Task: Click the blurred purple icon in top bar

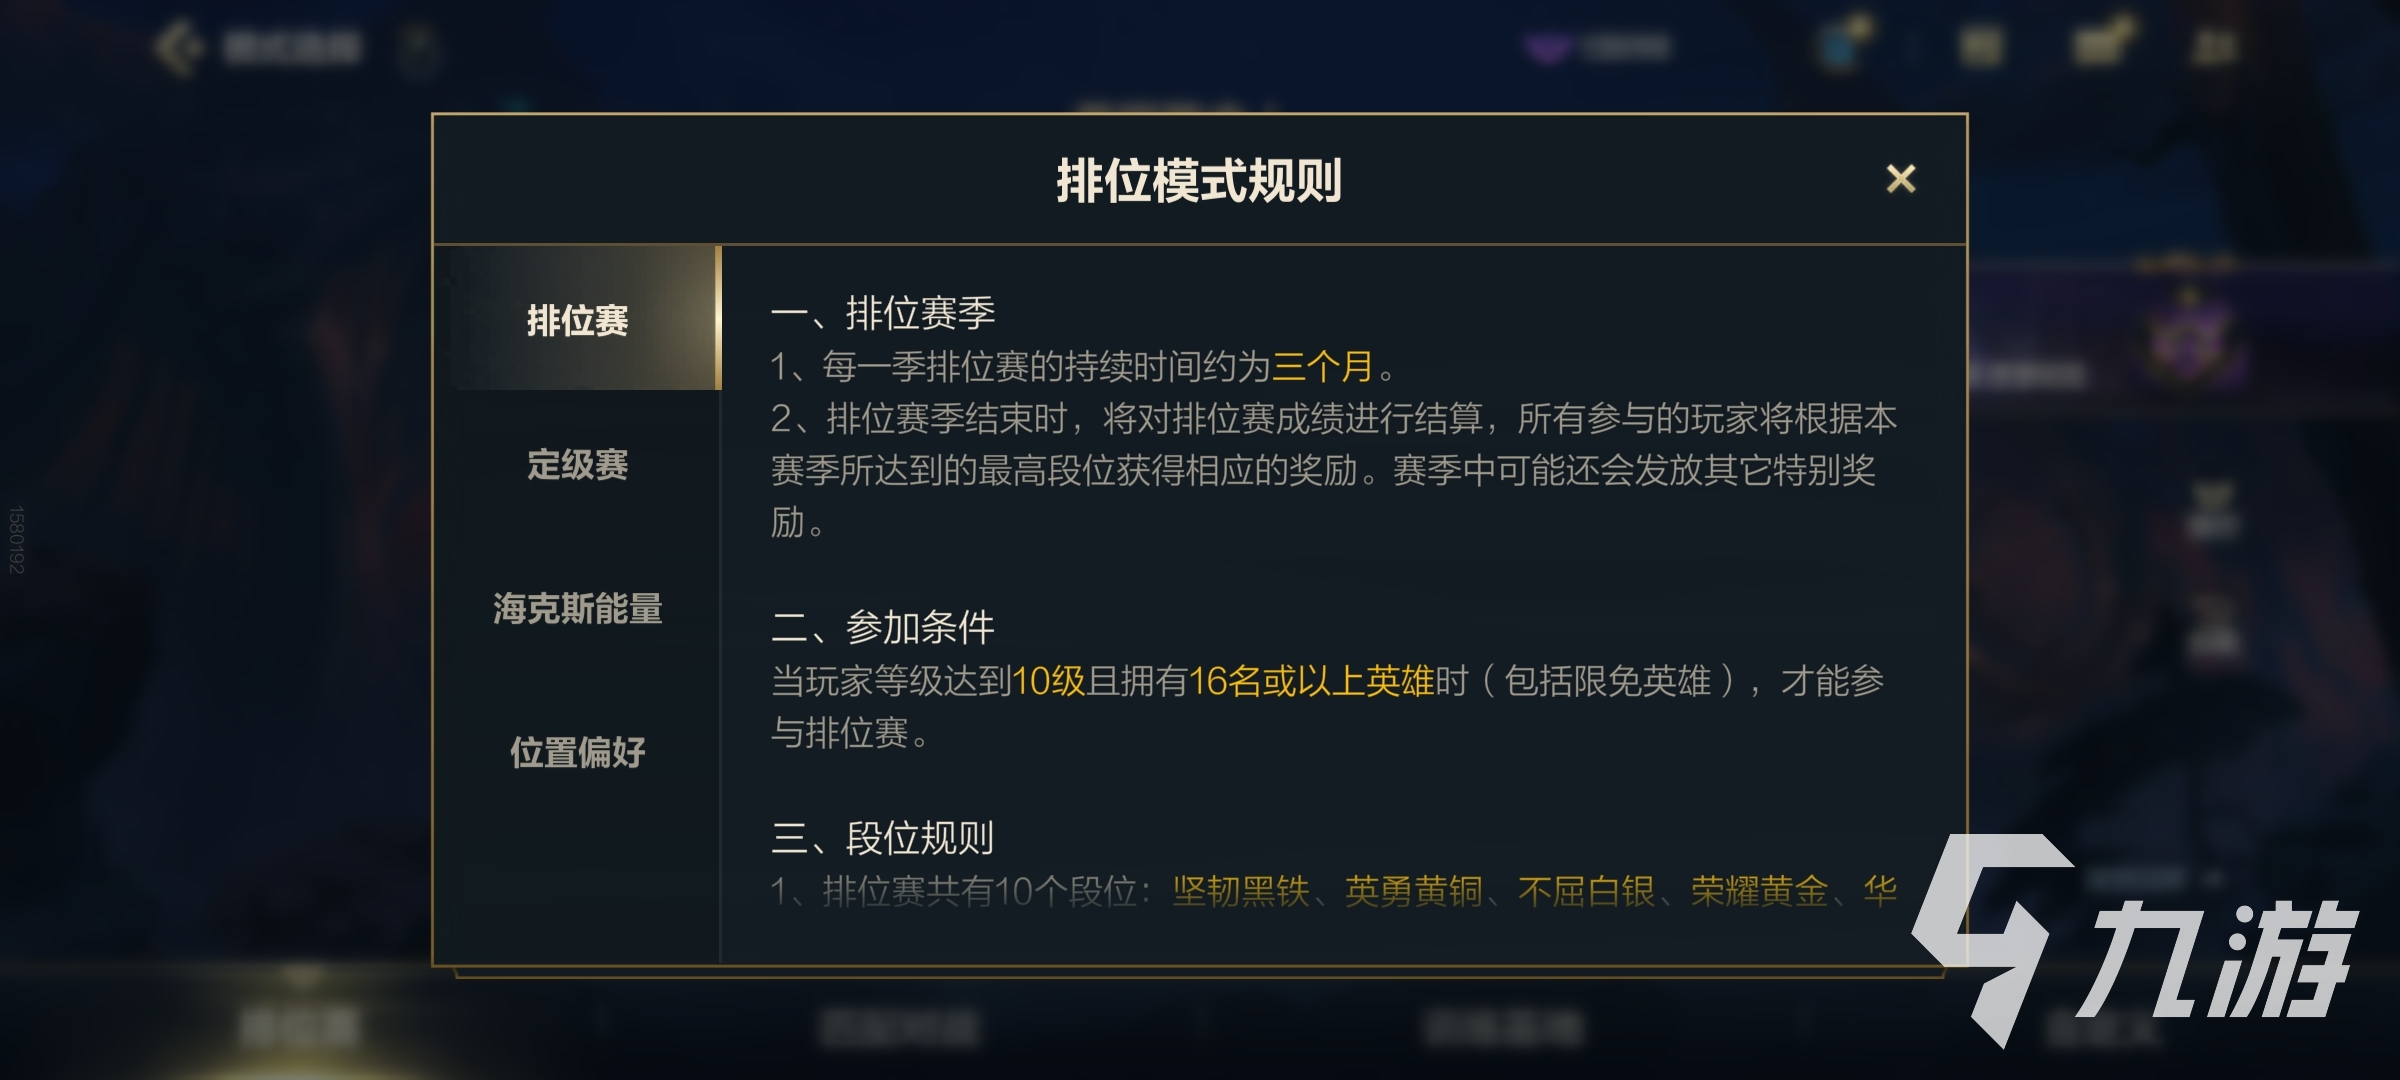Action: coord(1548,47)
